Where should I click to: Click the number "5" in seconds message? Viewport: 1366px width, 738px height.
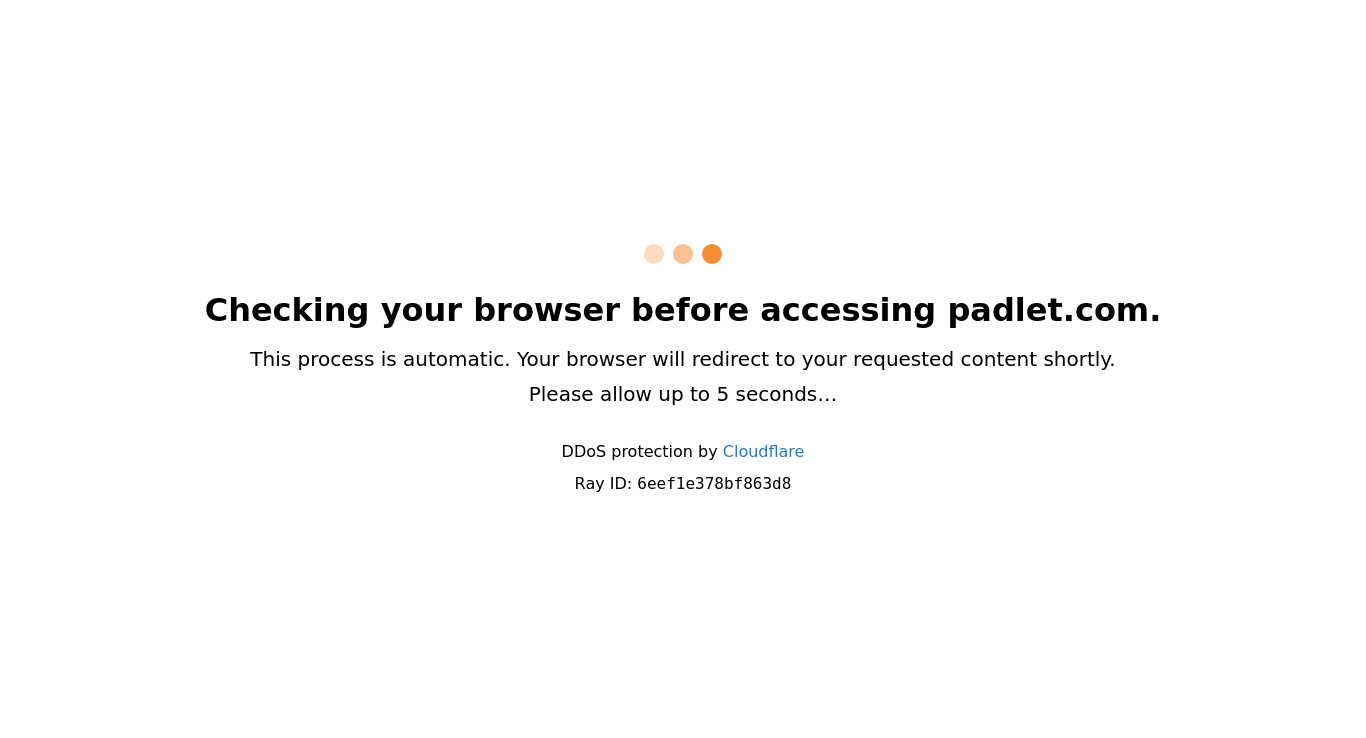coord(722,395)
